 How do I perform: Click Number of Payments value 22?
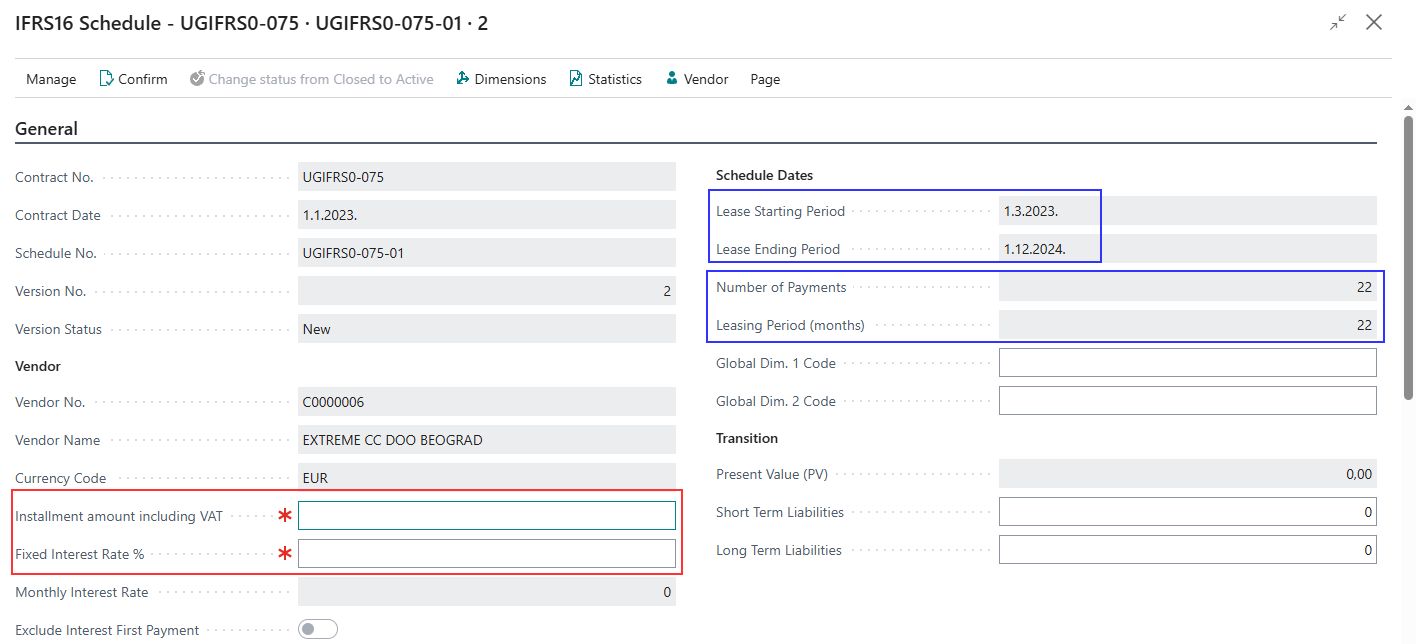(x=1188, y=287)
